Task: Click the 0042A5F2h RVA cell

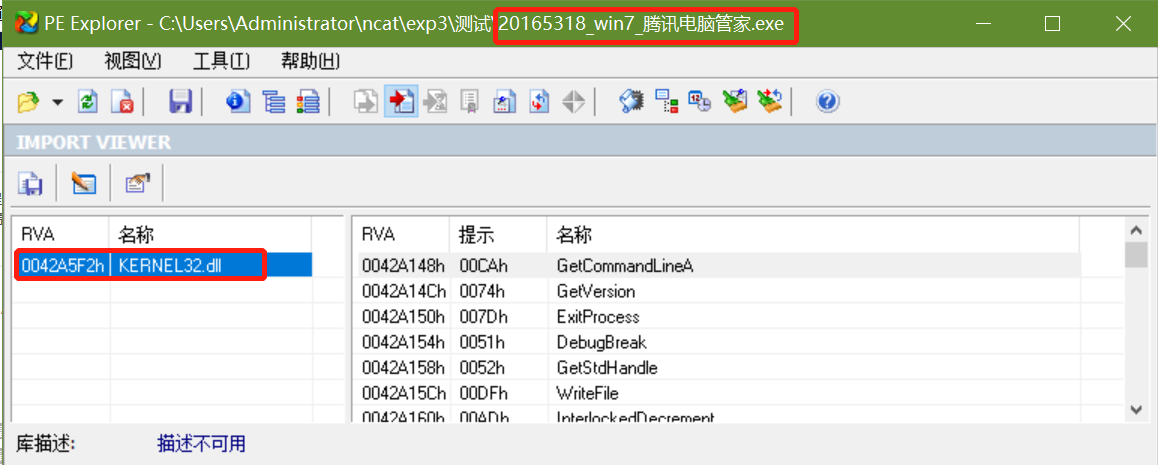Action: tap(62, 265)
